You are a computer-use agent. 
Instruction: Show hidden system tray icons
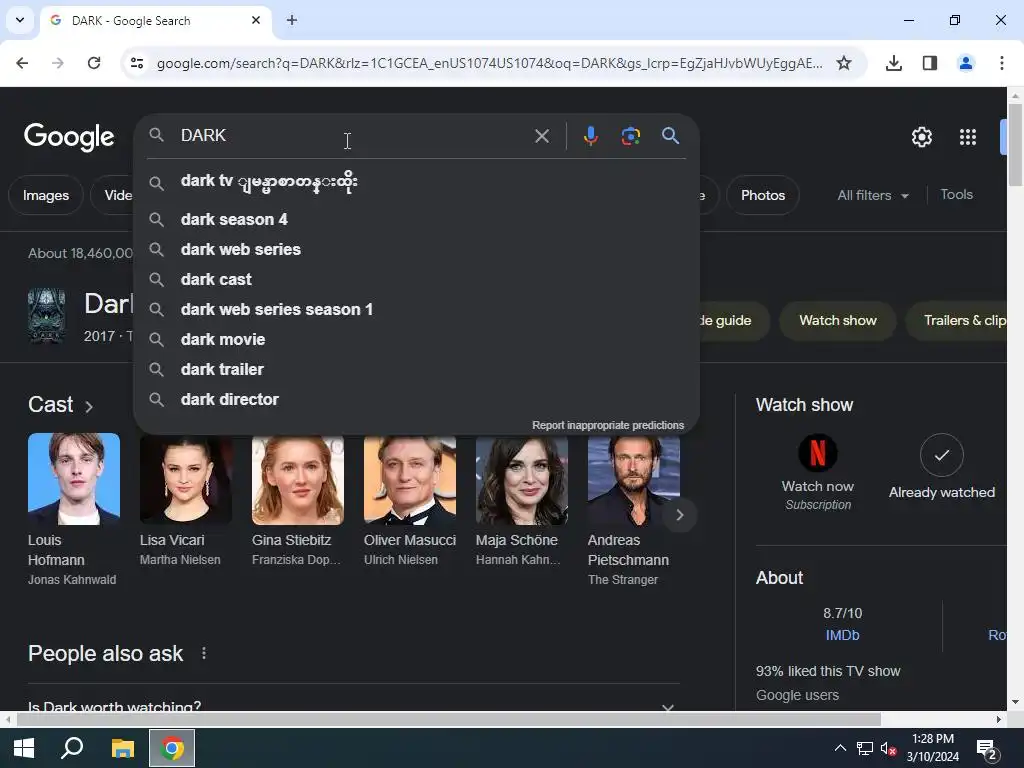(840, 748)
